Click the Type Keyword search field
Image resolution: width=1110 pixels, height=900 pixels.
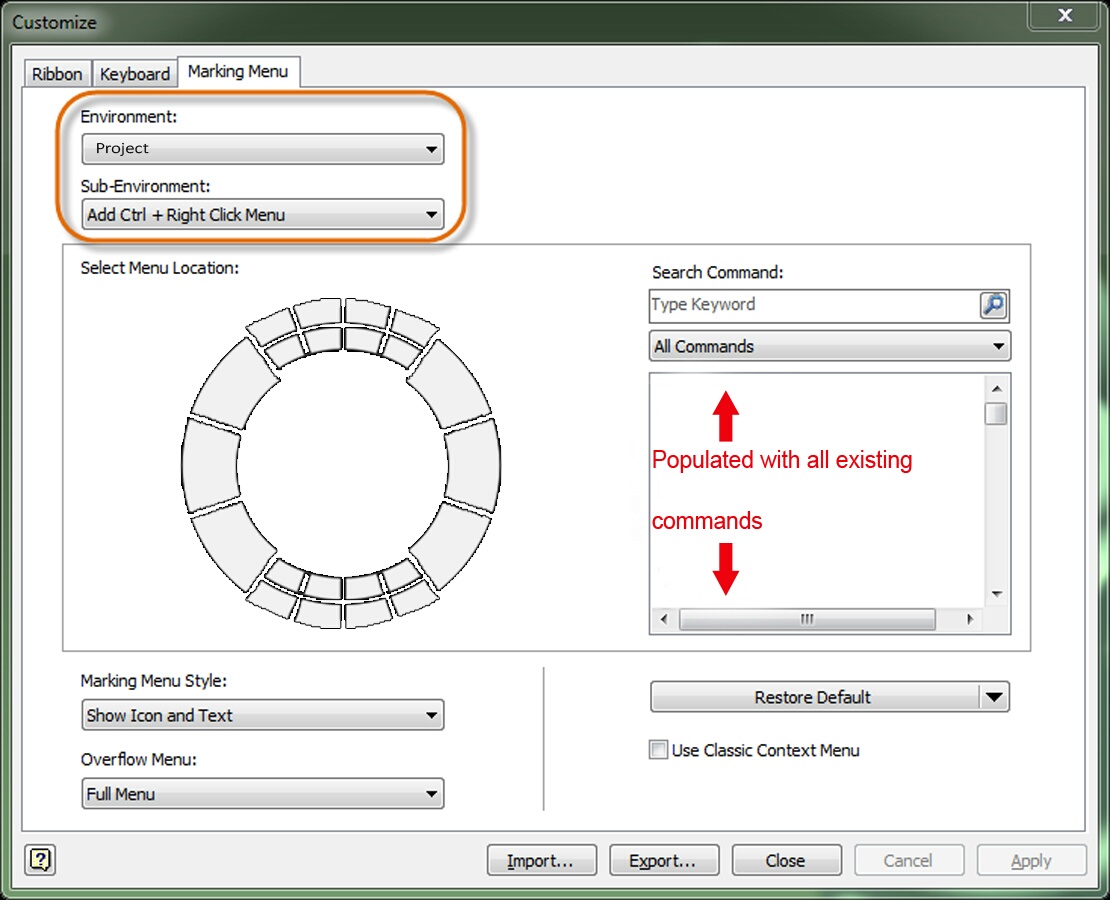click(x=812, y=305)
